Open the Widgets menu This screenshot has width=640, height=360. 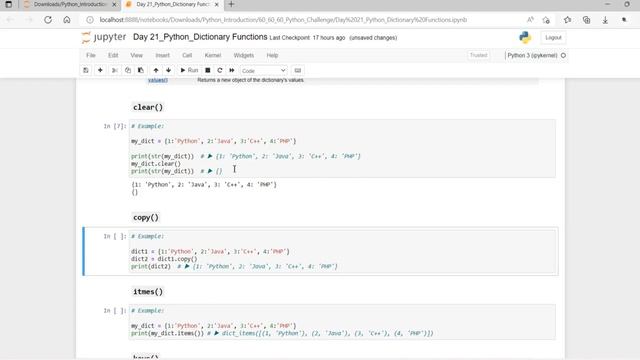tap(244, 55)
